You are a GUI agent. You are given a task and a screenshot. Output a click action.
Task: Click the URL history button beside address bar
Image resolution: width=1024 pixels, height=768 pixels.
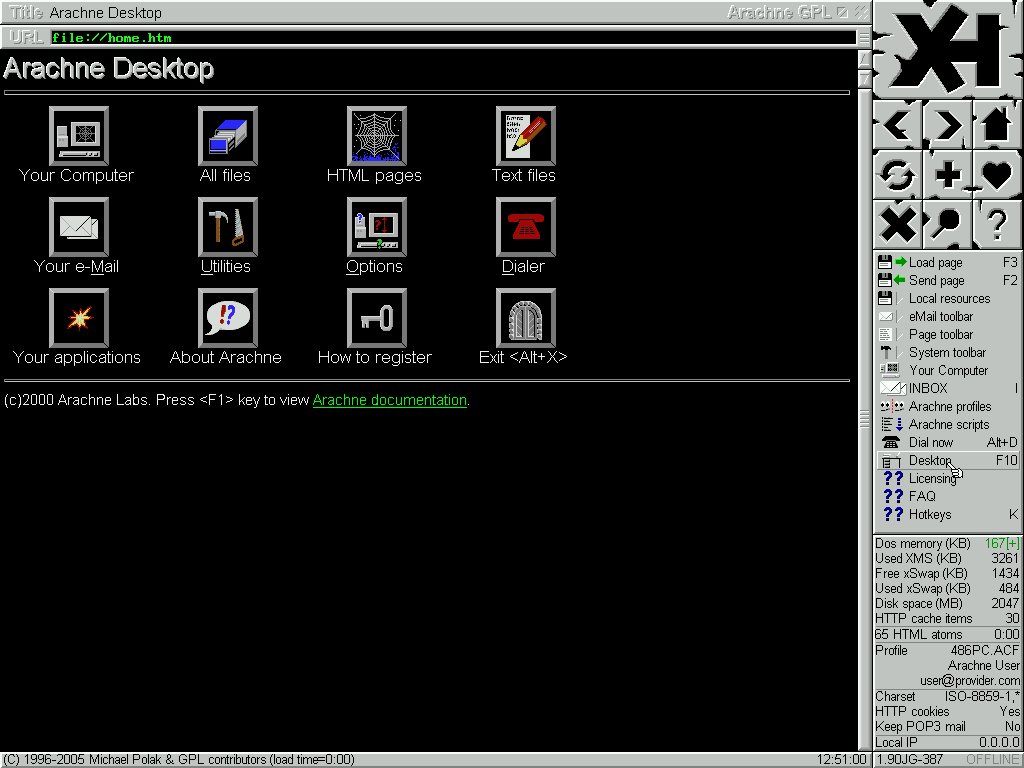point(863,37)
